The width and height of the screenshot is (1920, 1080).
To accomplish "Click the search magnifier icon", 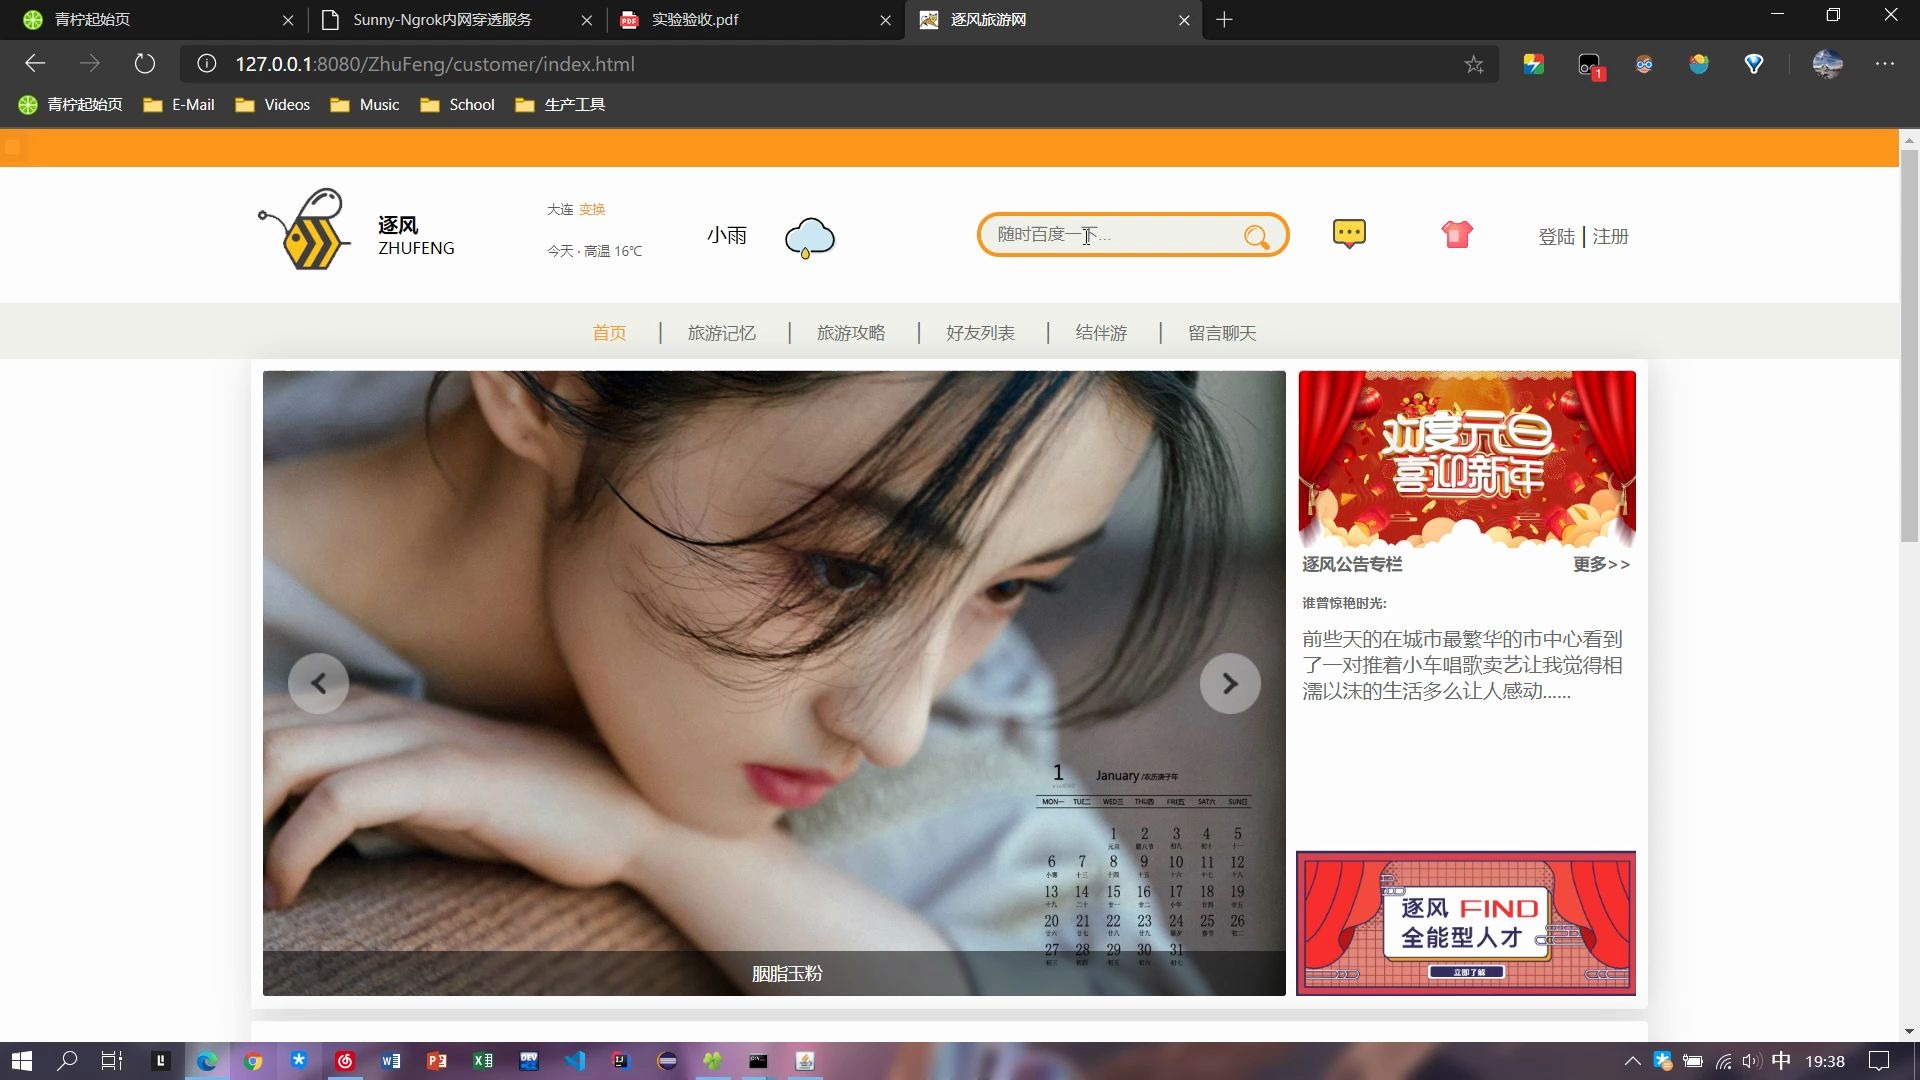I will [1257, 235].
